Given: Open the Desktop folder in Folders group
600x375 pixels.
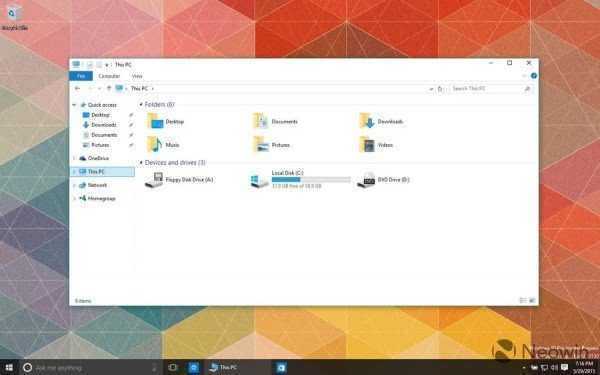Looking at the screenshot, I should pos(165,121).
